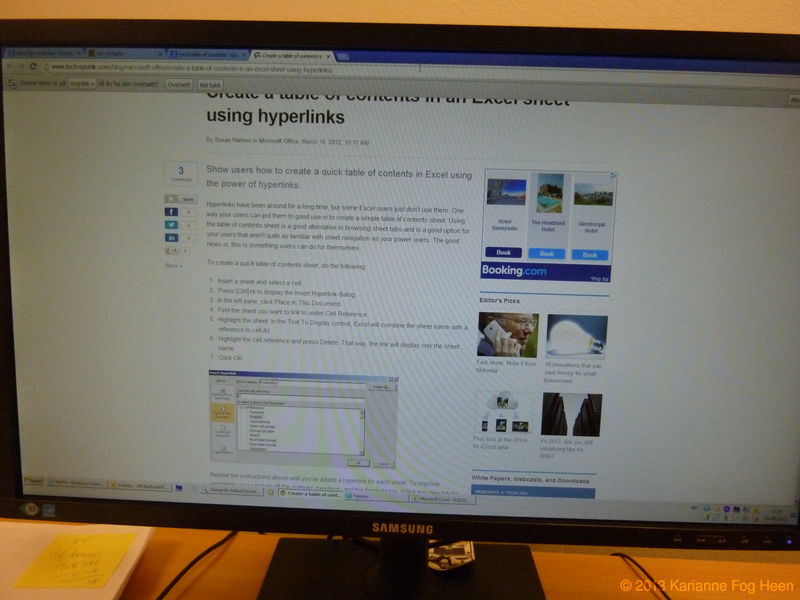Click 'To create a quick table of contents sheet' line
Screen dimensions: 800x600
tap(286, 264)
